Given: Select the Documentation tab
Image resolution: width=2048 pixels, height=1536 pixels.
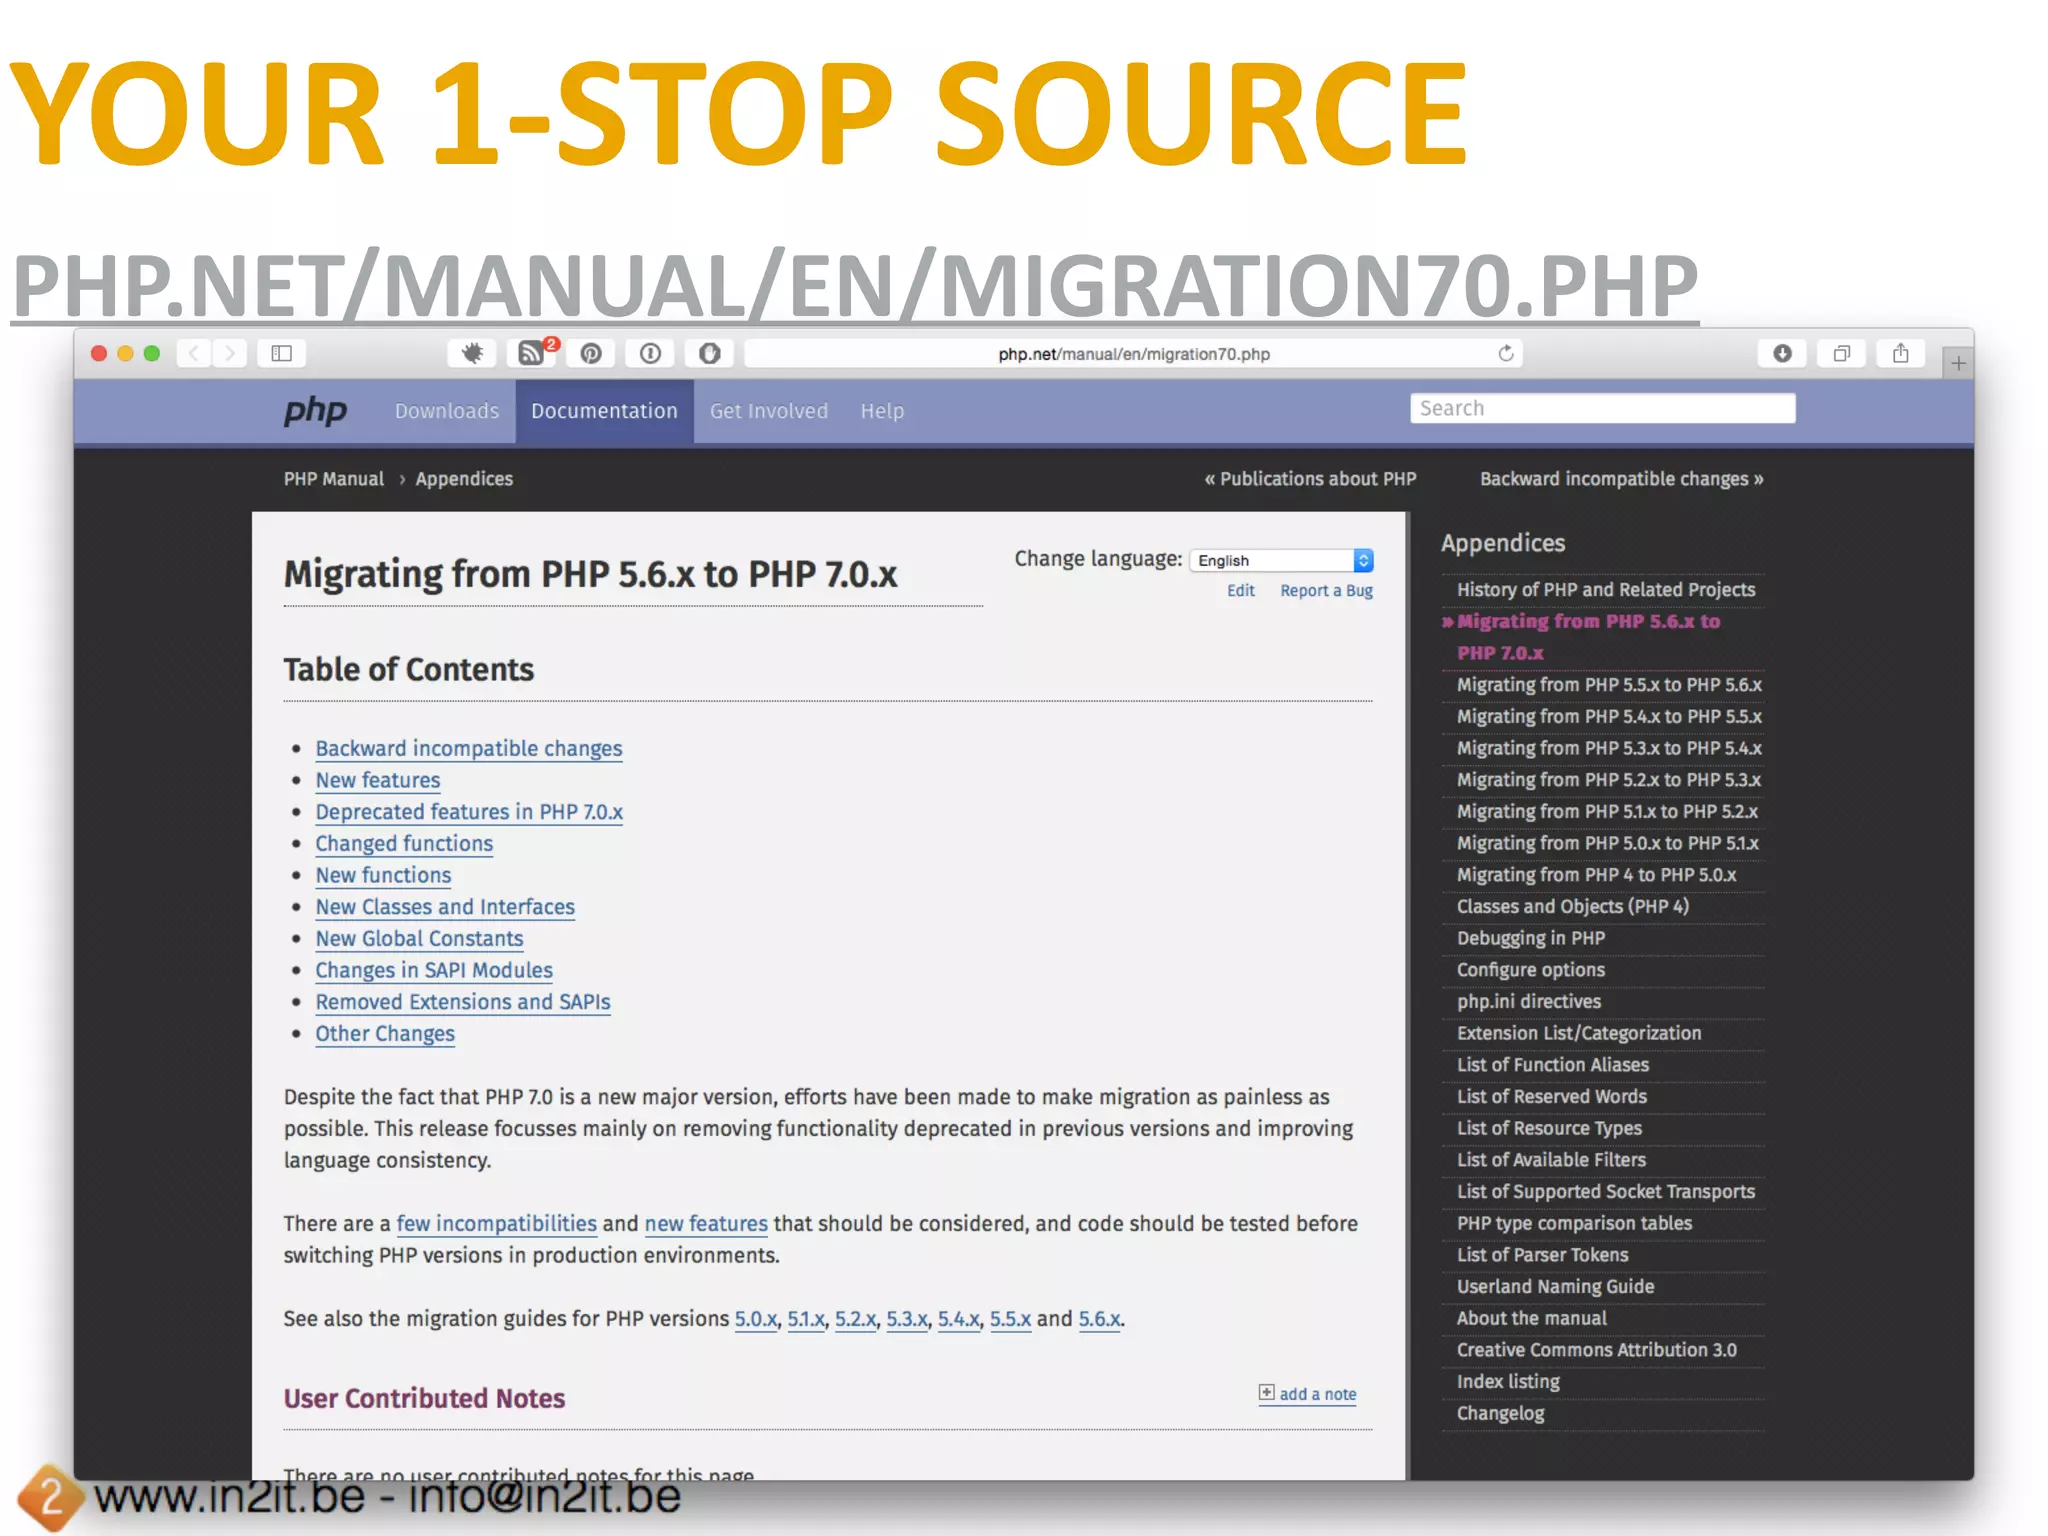Looking at the screenshot, I should point(604,411).
